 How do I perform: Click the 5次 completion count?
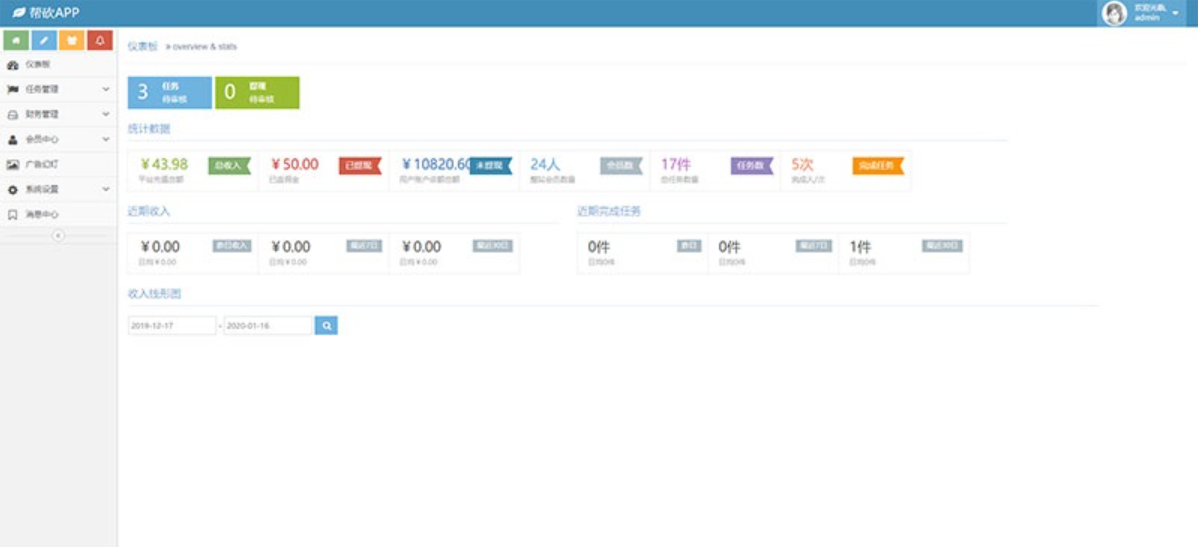[803, 164]
